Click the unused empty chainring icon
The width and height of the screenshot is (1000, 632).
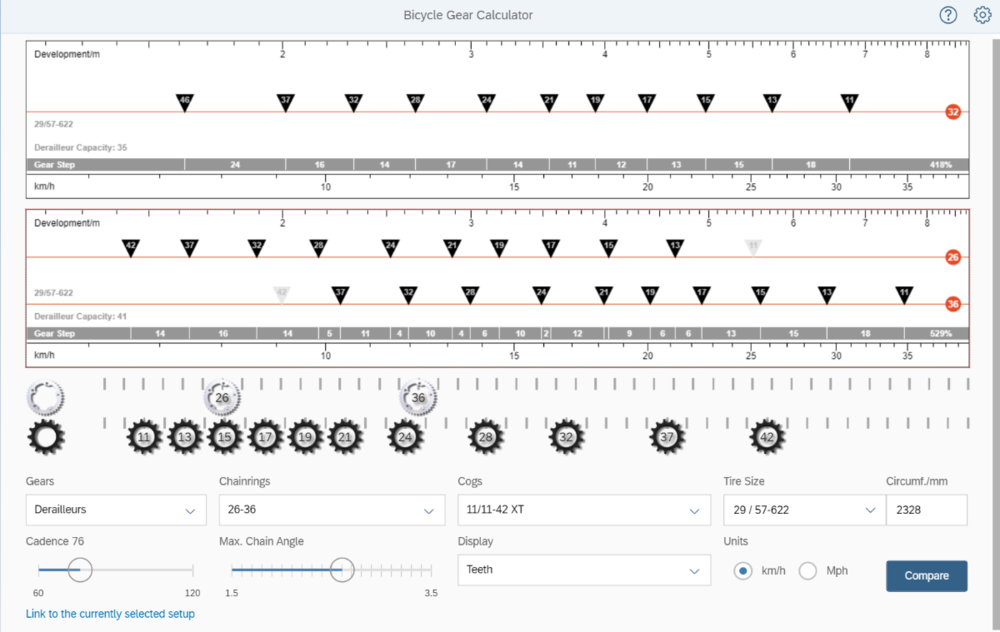coord(46,398)
